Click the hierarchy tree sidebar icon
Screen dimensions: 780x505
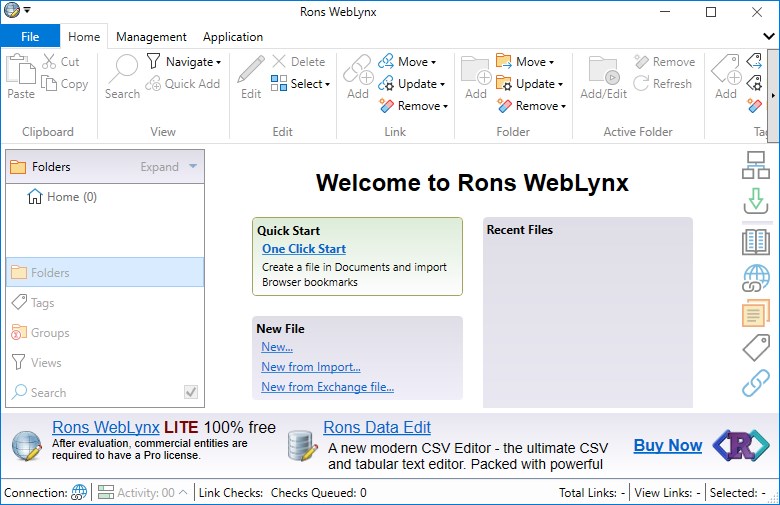756,165
